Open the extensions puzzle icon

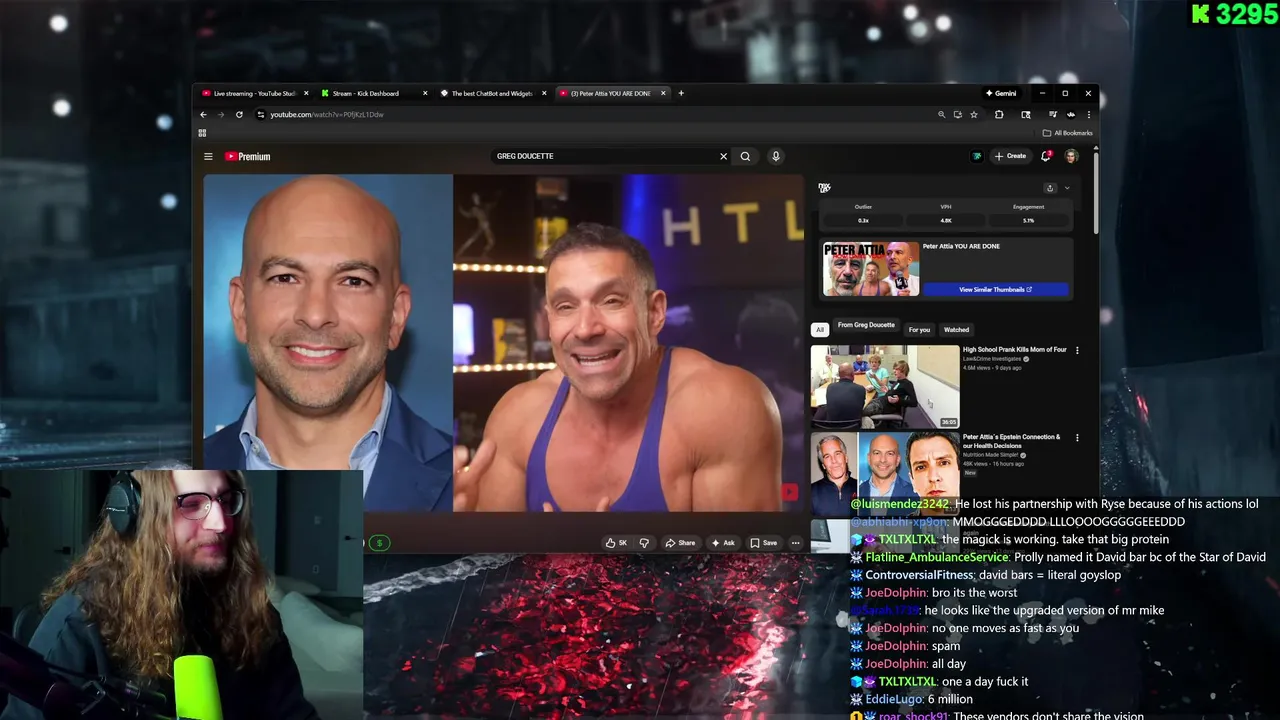coord(999,114)
